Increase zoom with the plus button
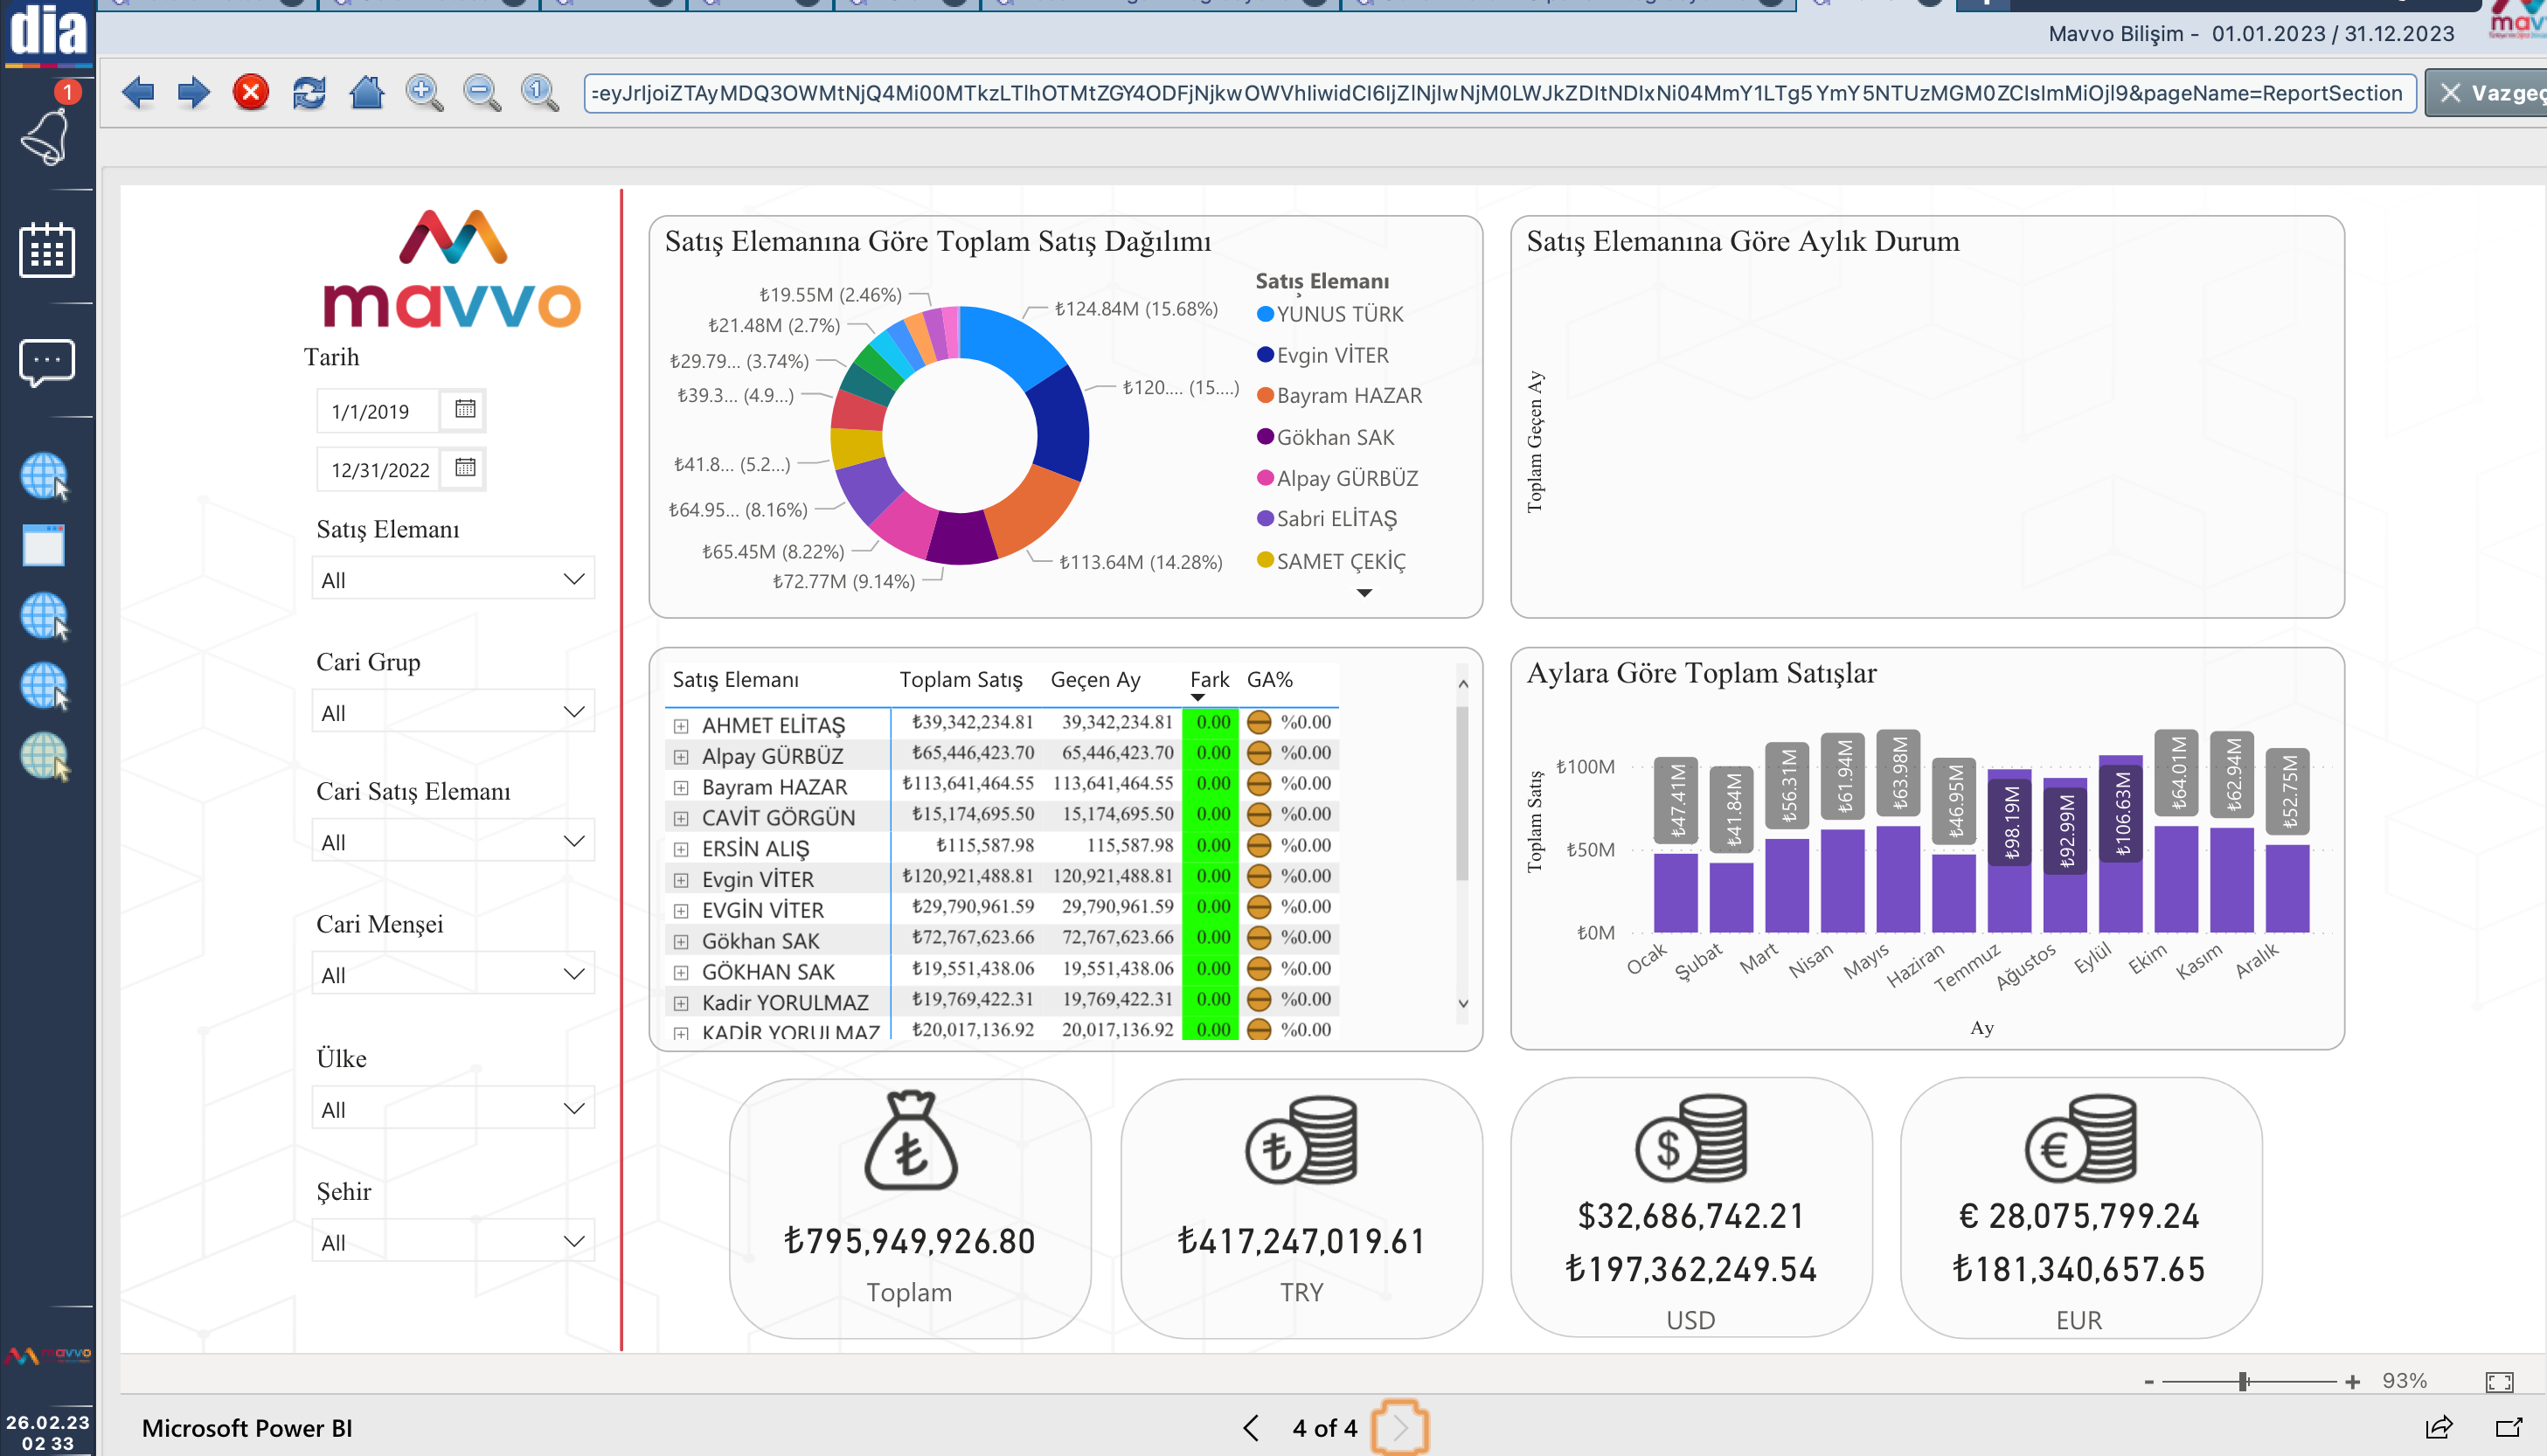This screenshot has width=2547, height=1456. coord(2352,1381)
